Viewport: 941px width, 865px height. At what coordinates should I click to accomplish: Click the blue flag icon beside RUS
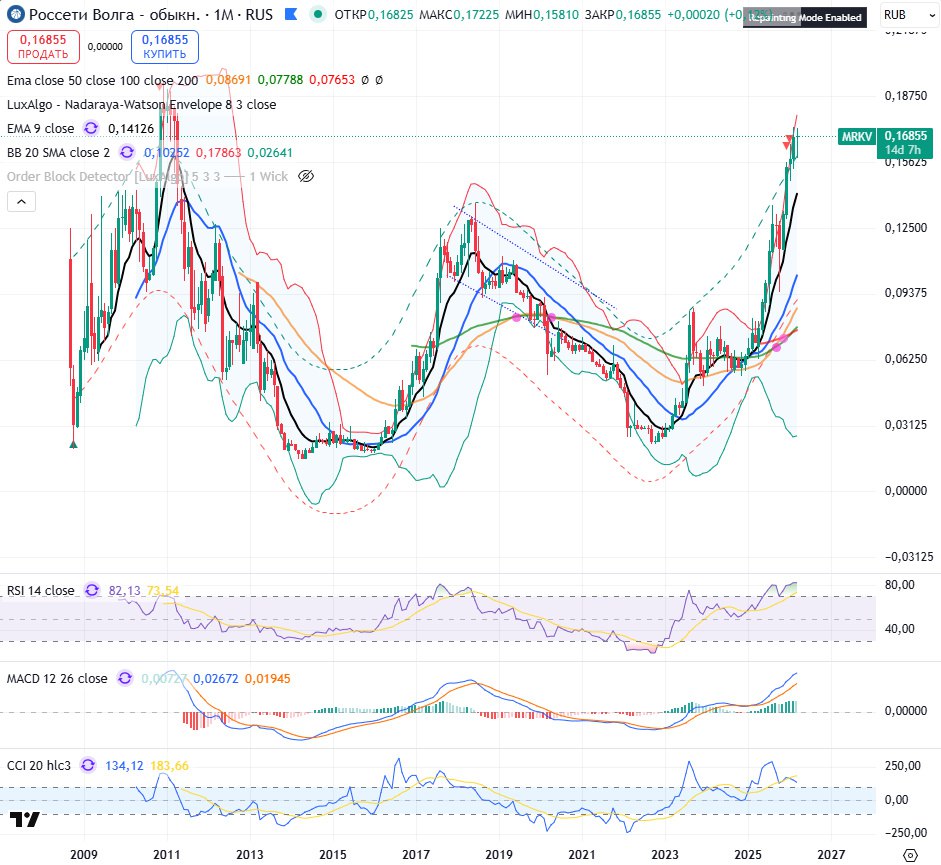point(291,16)
